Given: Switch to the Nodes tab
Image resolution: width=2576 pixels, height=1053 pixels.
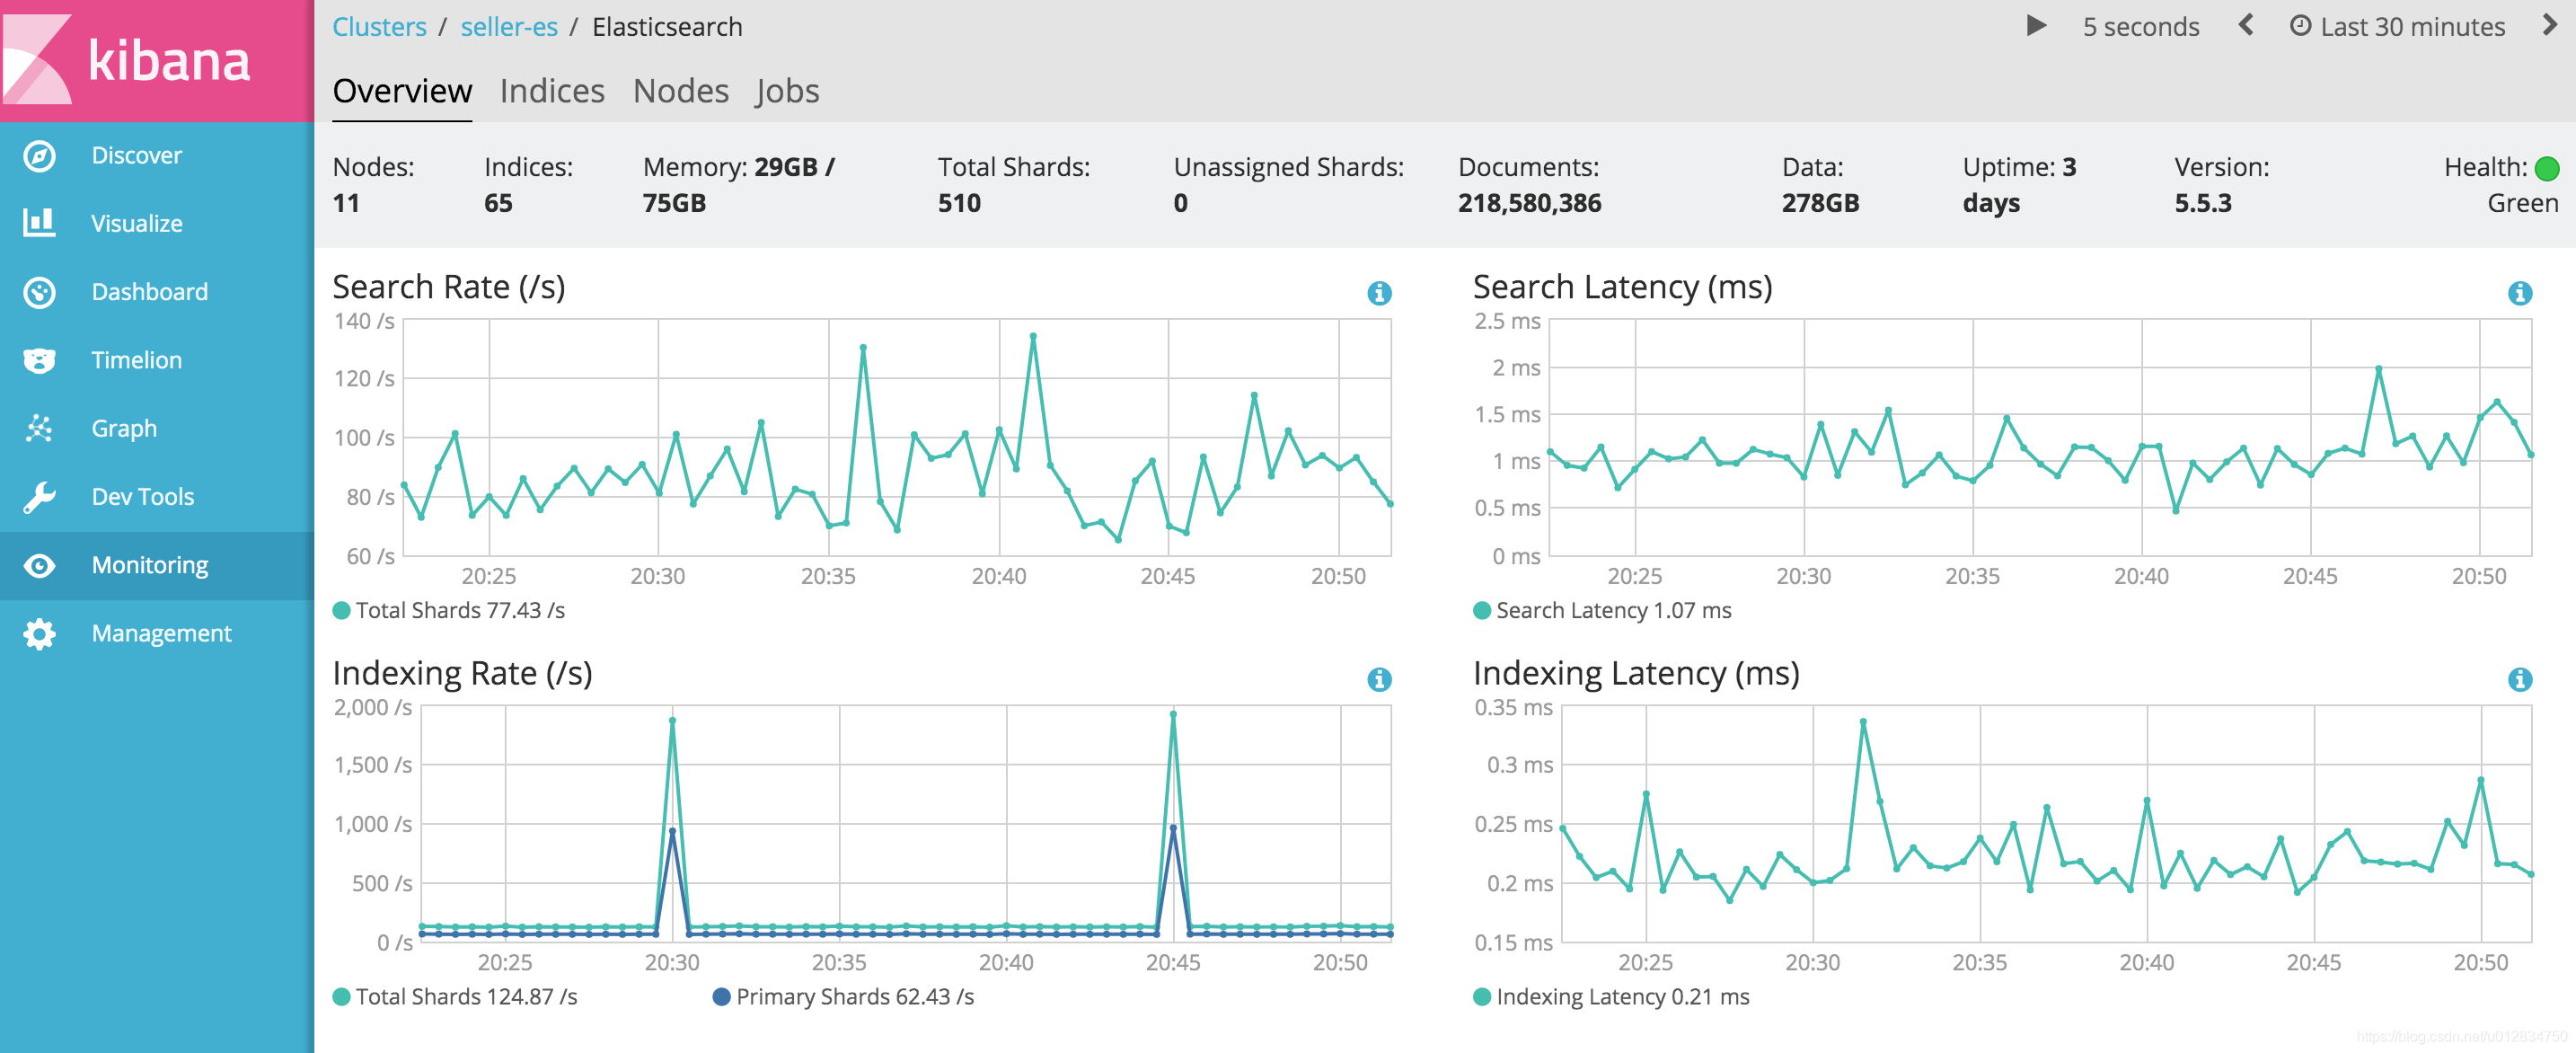Looking at the screenshot, I should click(x=681, y=91).
